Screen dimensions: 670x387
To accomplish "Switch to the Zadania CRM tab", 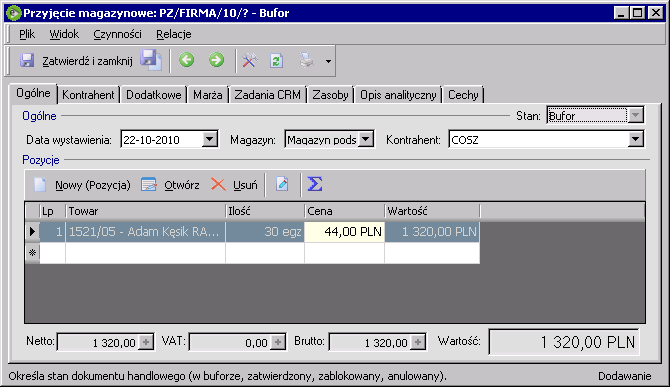I will (x=267, y=95).
